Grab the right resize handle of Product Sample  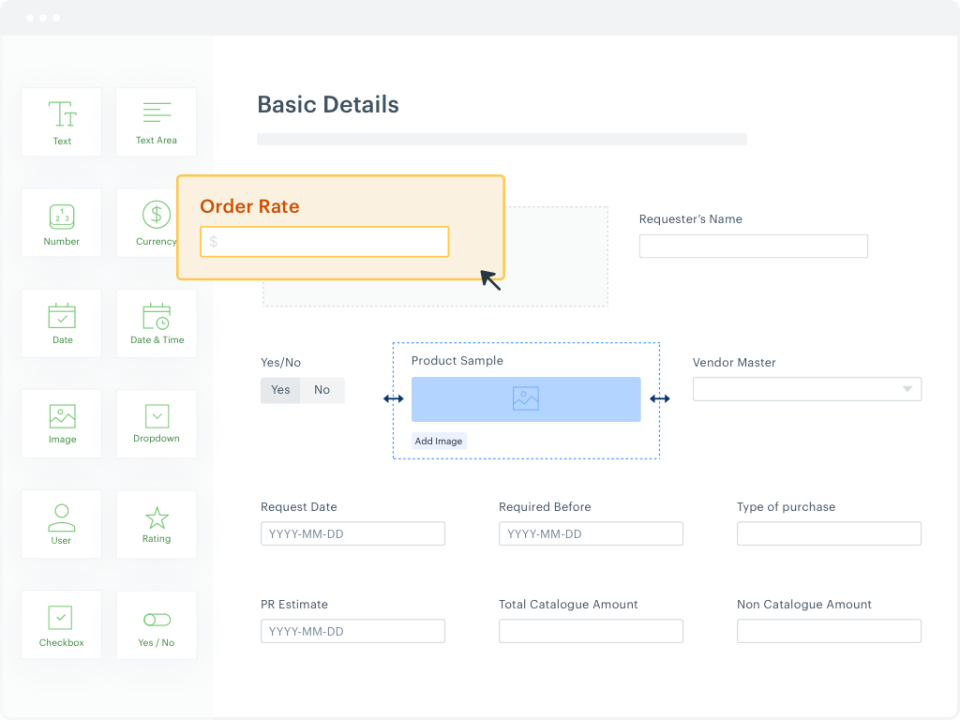(660, 399)
